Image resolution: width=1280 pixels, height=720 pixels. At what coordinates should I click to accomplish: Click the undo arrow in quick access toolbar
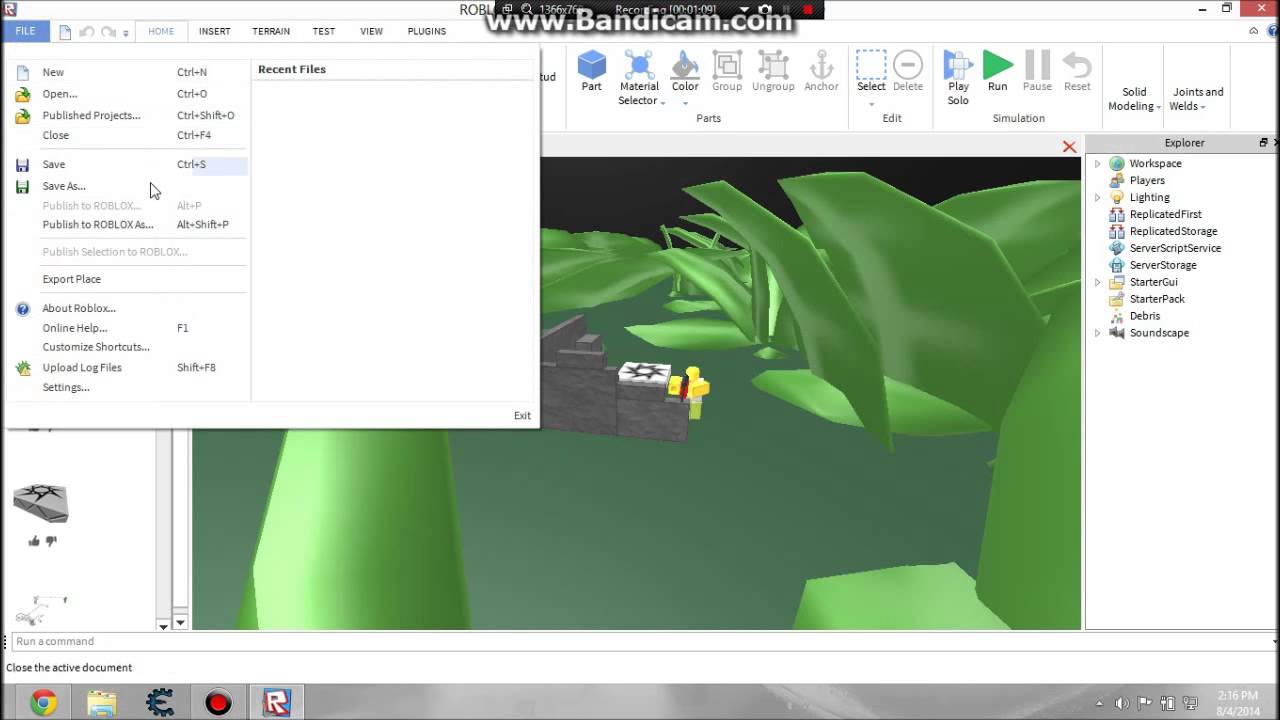(x=87, y=32)
